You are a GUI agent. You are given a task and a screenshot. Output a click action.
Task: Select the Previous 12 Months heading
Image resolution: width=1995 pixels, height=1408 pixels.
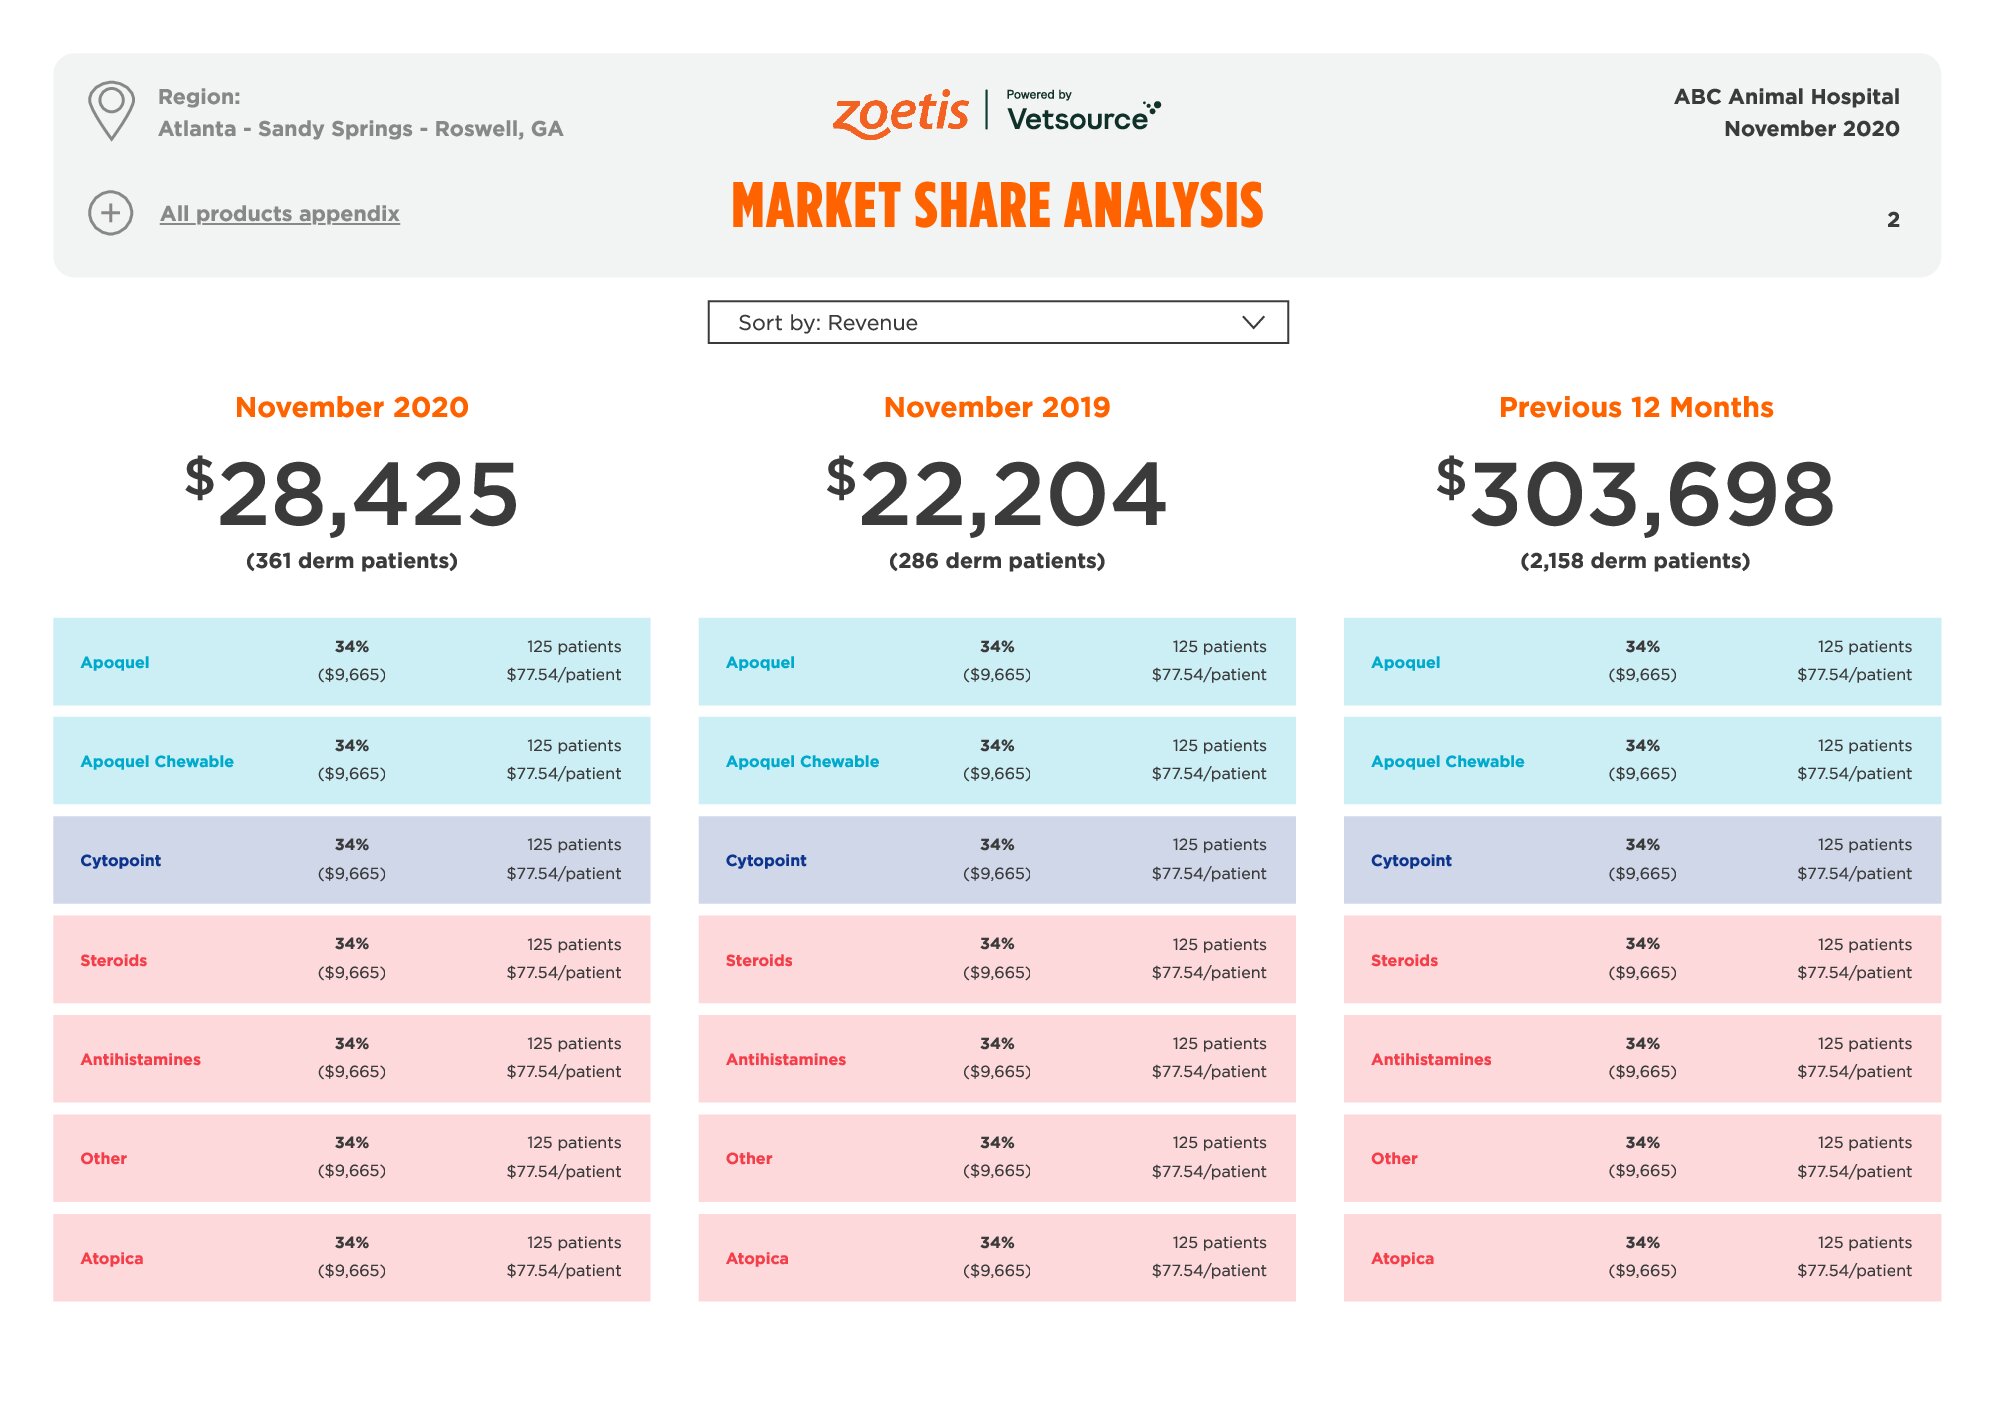pos(1636,407)
